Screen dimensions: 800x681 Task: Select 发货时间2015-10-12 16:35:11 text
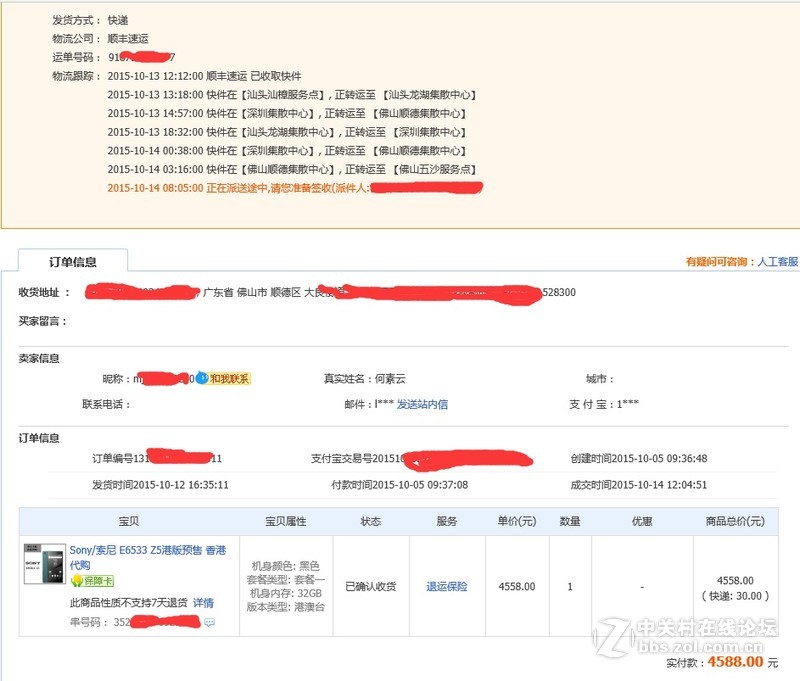click(160, 485)
